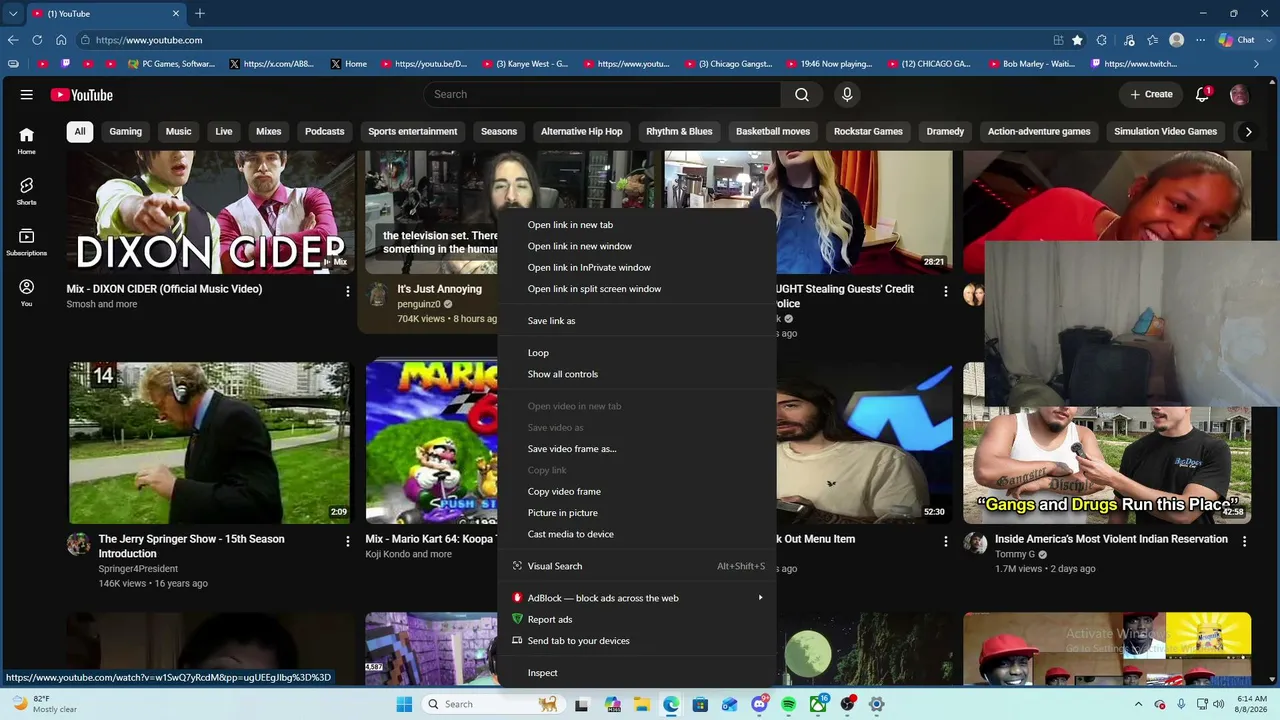Choose Open link in InPrivate window
1280x720 pixels.
(637, 267)
